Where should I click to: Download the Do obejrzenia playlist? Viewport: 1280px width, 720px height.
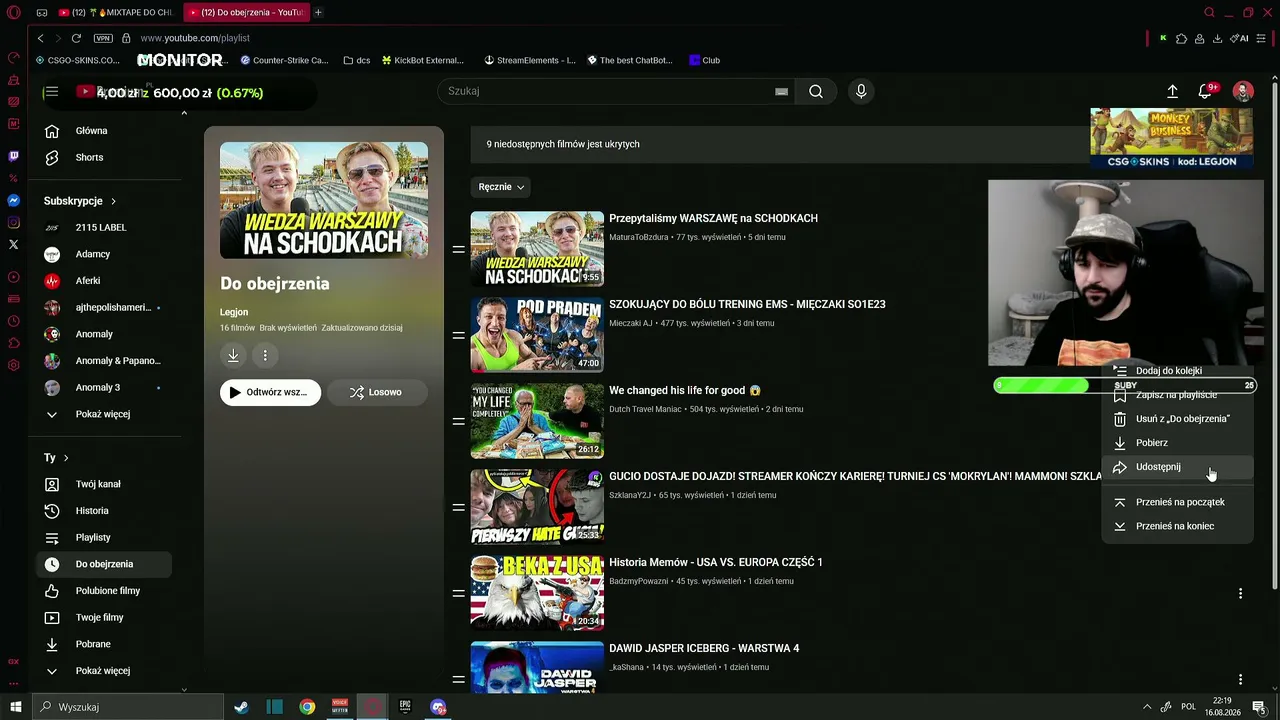233,355
